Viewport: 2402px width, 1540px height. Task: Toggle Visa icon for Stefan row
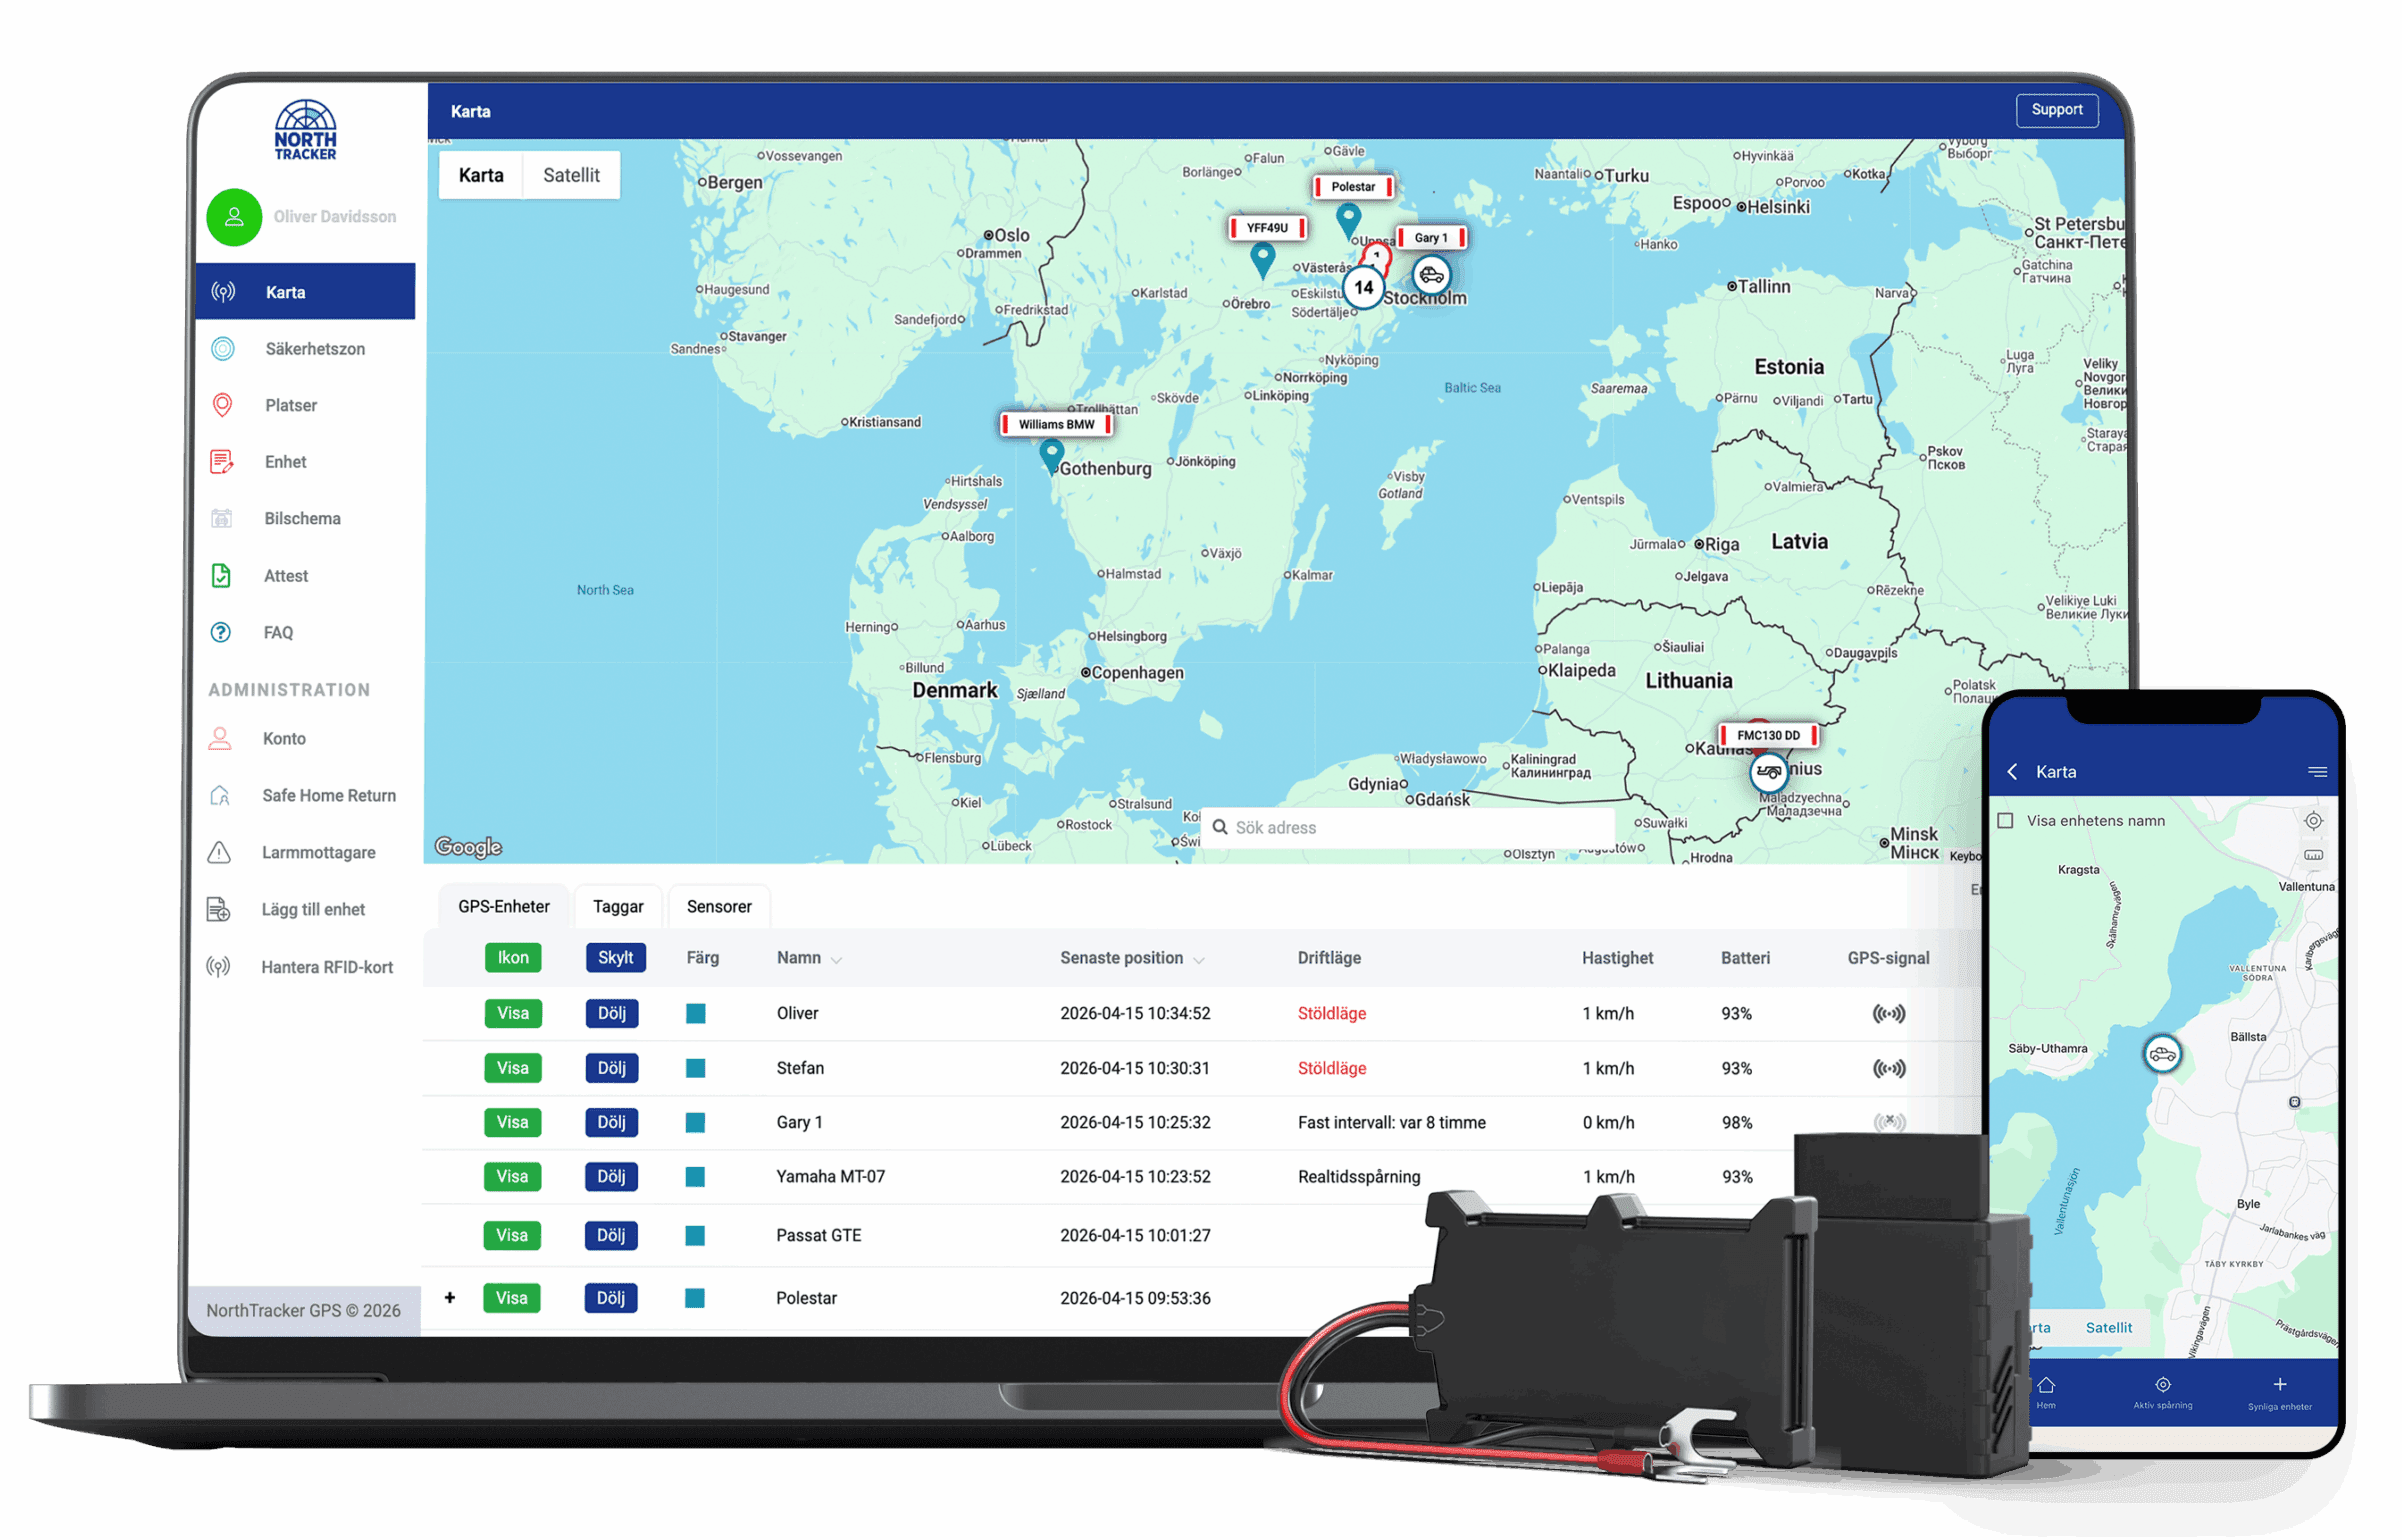512,1068
